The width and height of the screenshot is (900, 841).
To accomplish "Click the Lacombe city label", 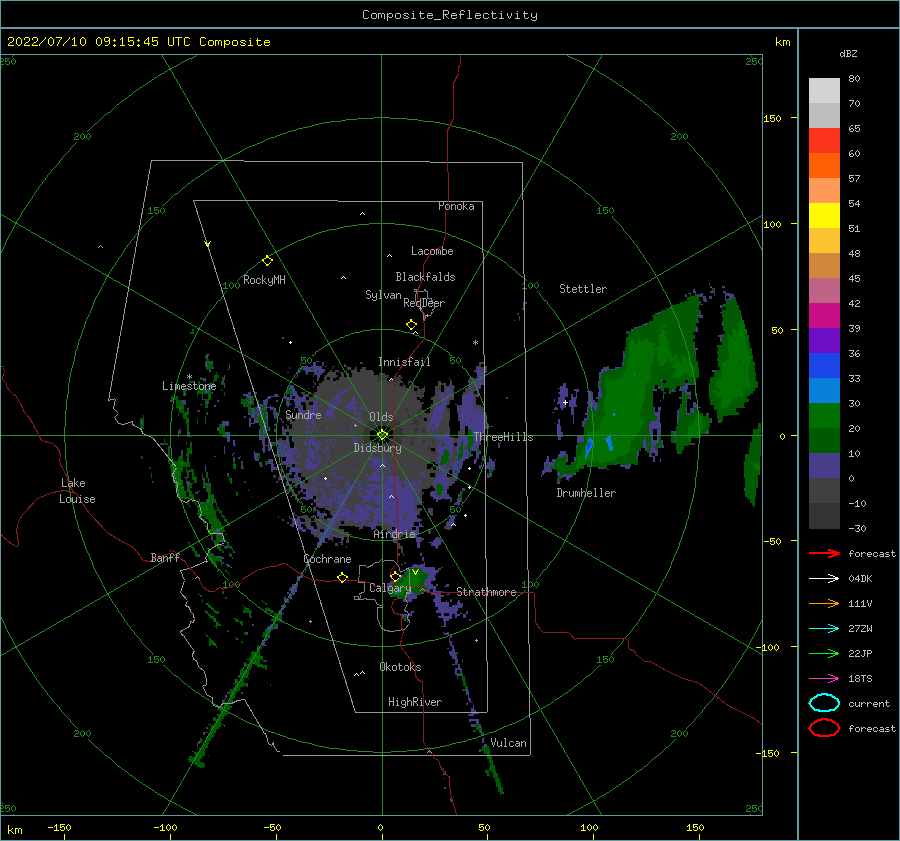I will [x=432, y=251].
